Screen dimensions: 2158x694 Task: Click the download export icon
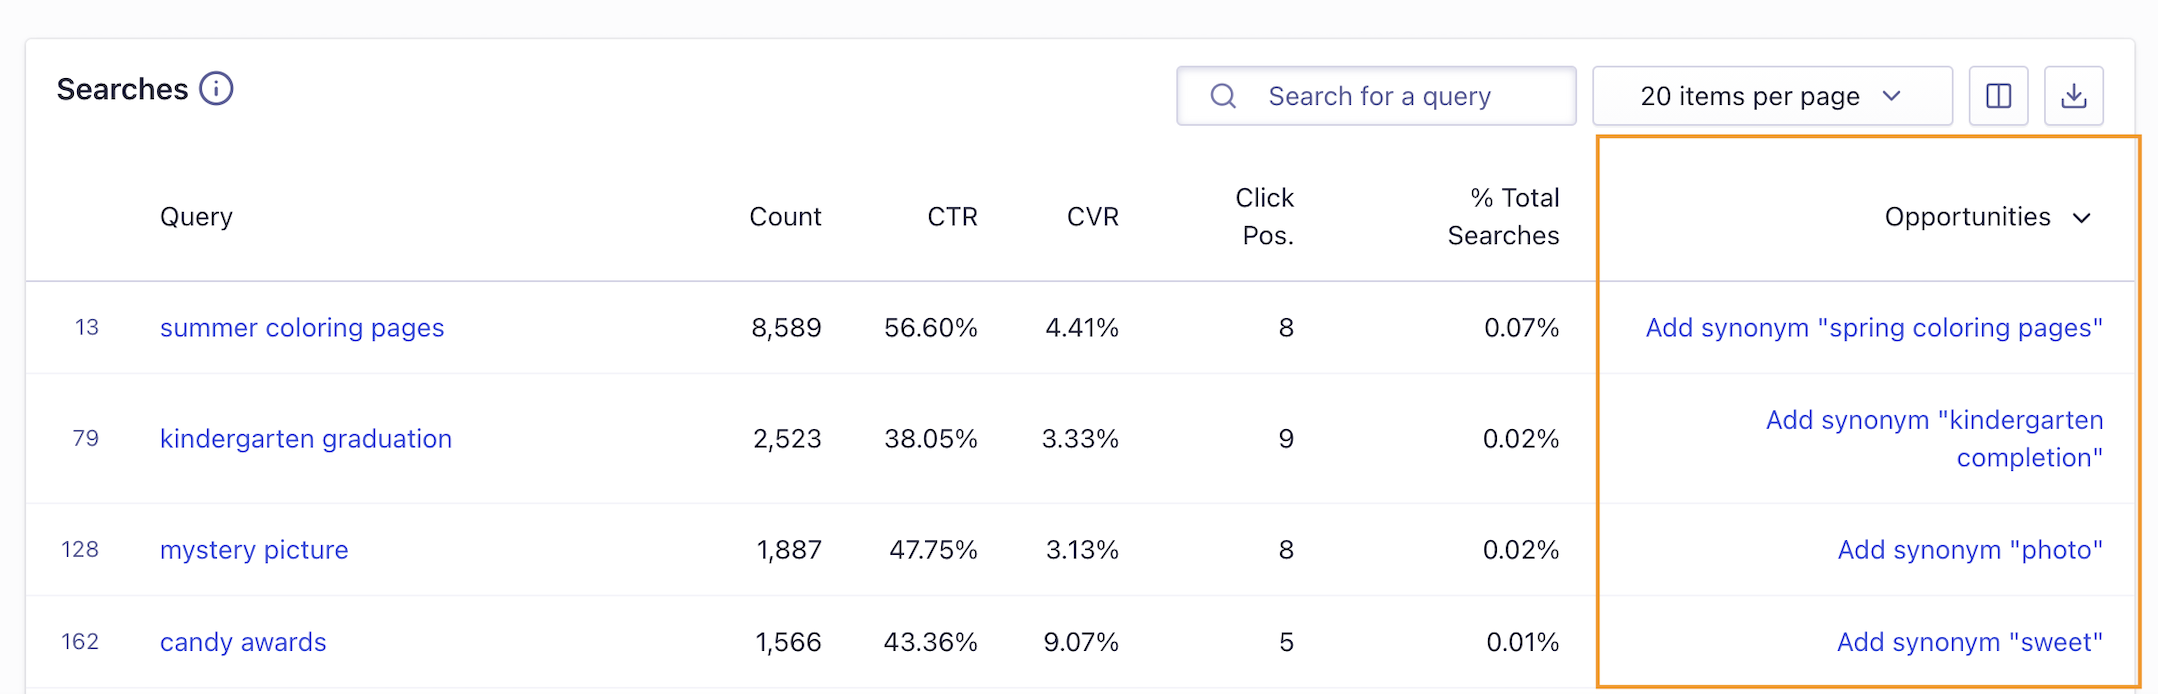point(2073,96)
